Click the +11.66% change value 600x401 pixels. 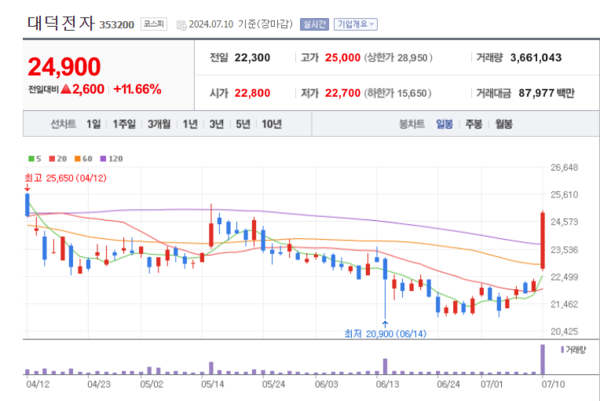[x=137, y=89]
